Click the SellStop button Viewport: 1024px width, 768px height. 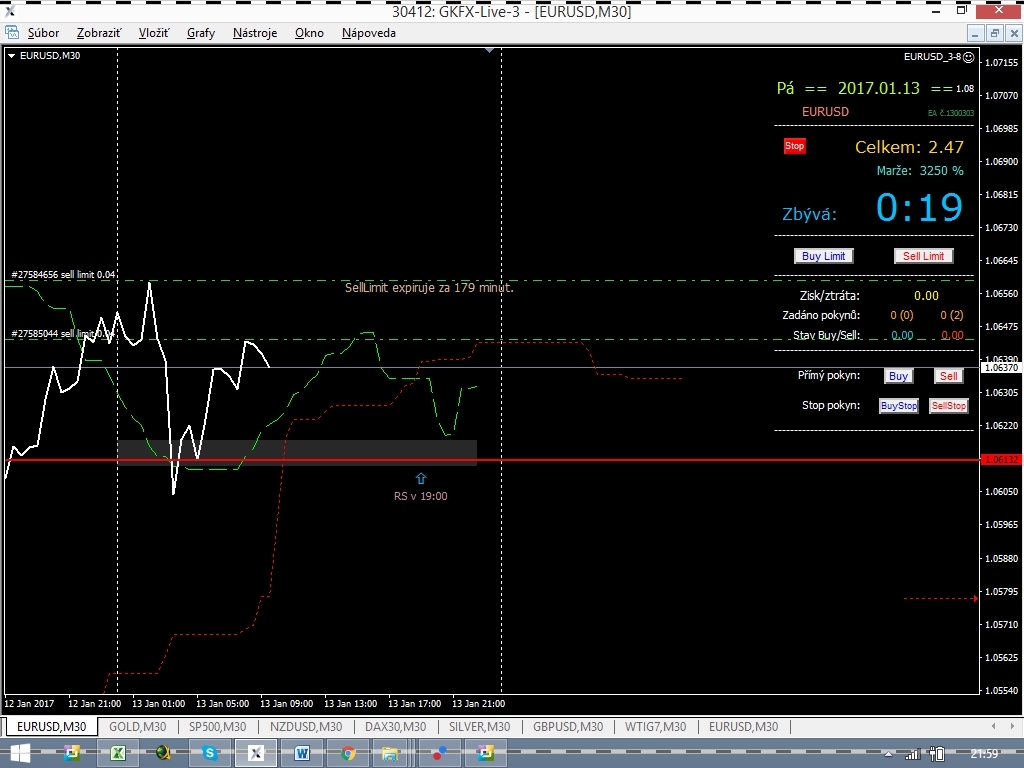click(x=948, y=406)
